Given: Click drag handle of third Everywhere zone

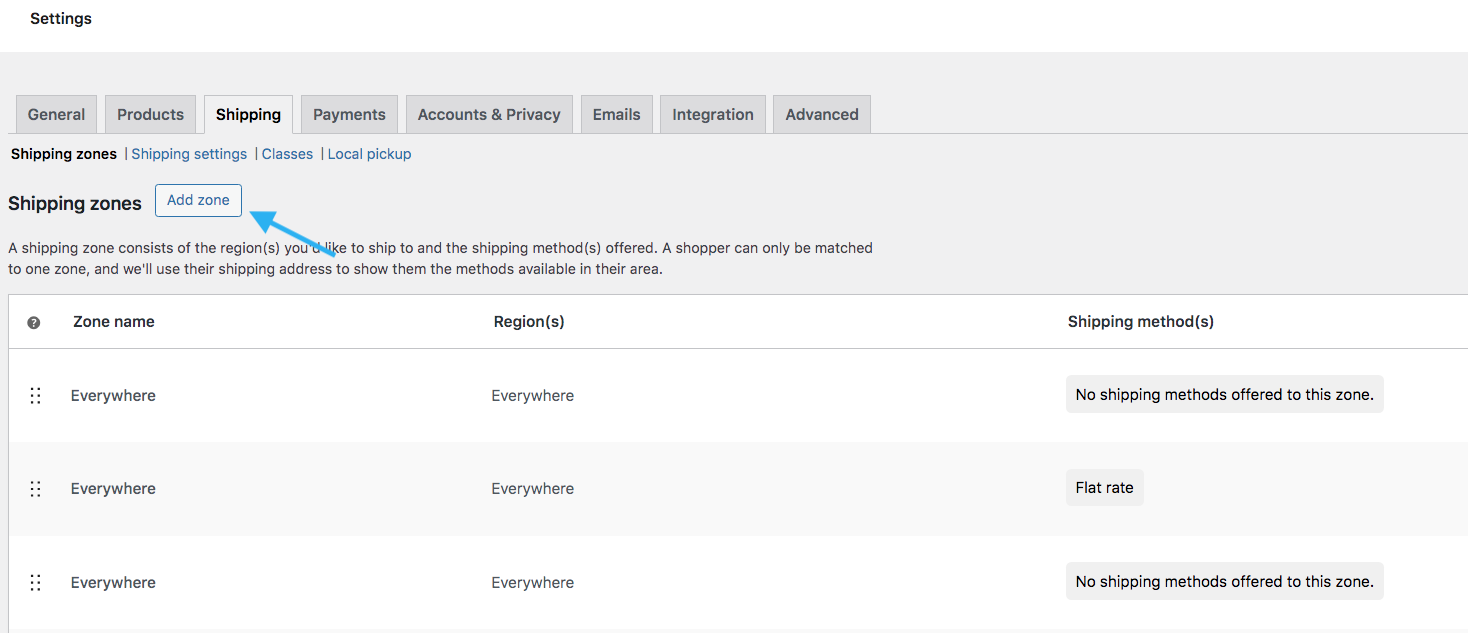Looking at the screenshot, I should pyautogui.click(x=36, y=583).
